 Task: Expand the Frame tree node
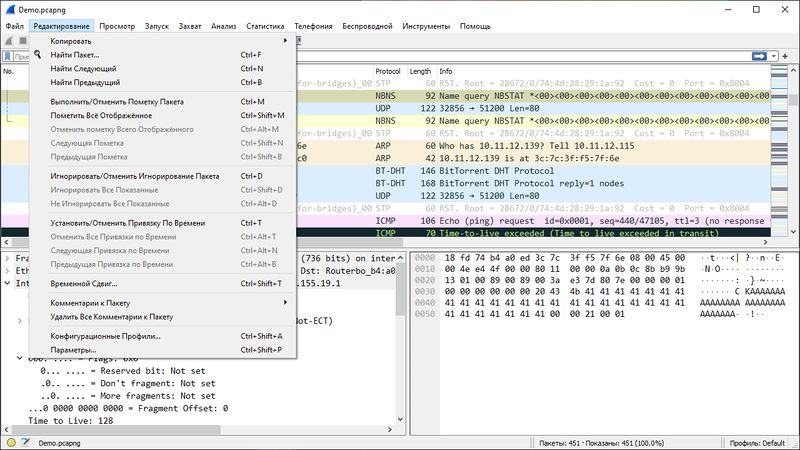(x=7, y=258)
